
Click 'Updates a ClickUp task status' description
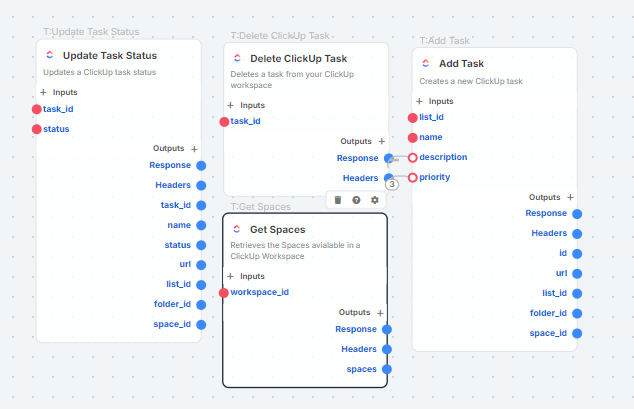click(x=99, y=72)
